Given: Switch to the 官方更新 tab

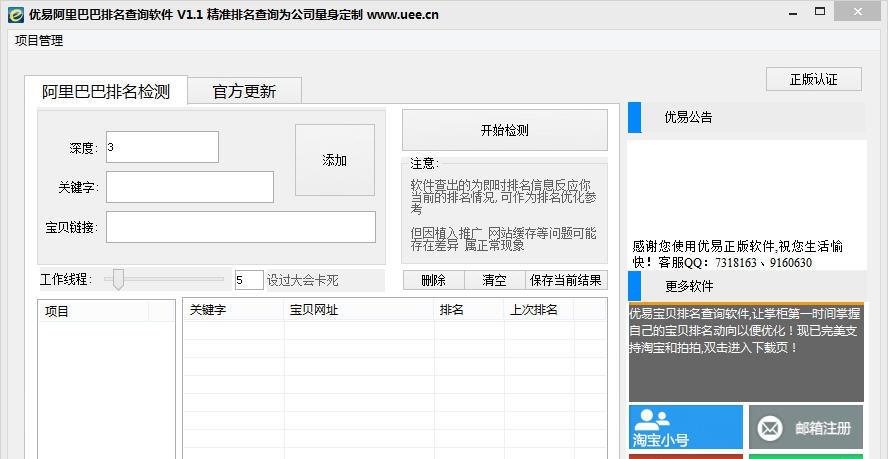Looking at the screenshot, I should tap(244, 91).
